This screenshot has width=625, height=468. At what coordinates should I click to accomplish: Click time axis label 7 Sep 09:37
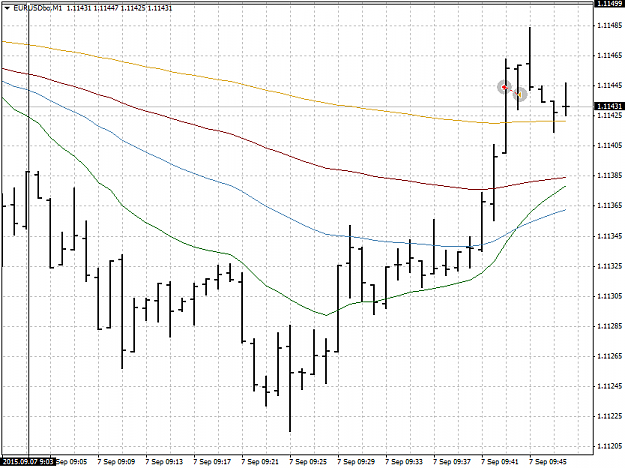tap(452, 462)
